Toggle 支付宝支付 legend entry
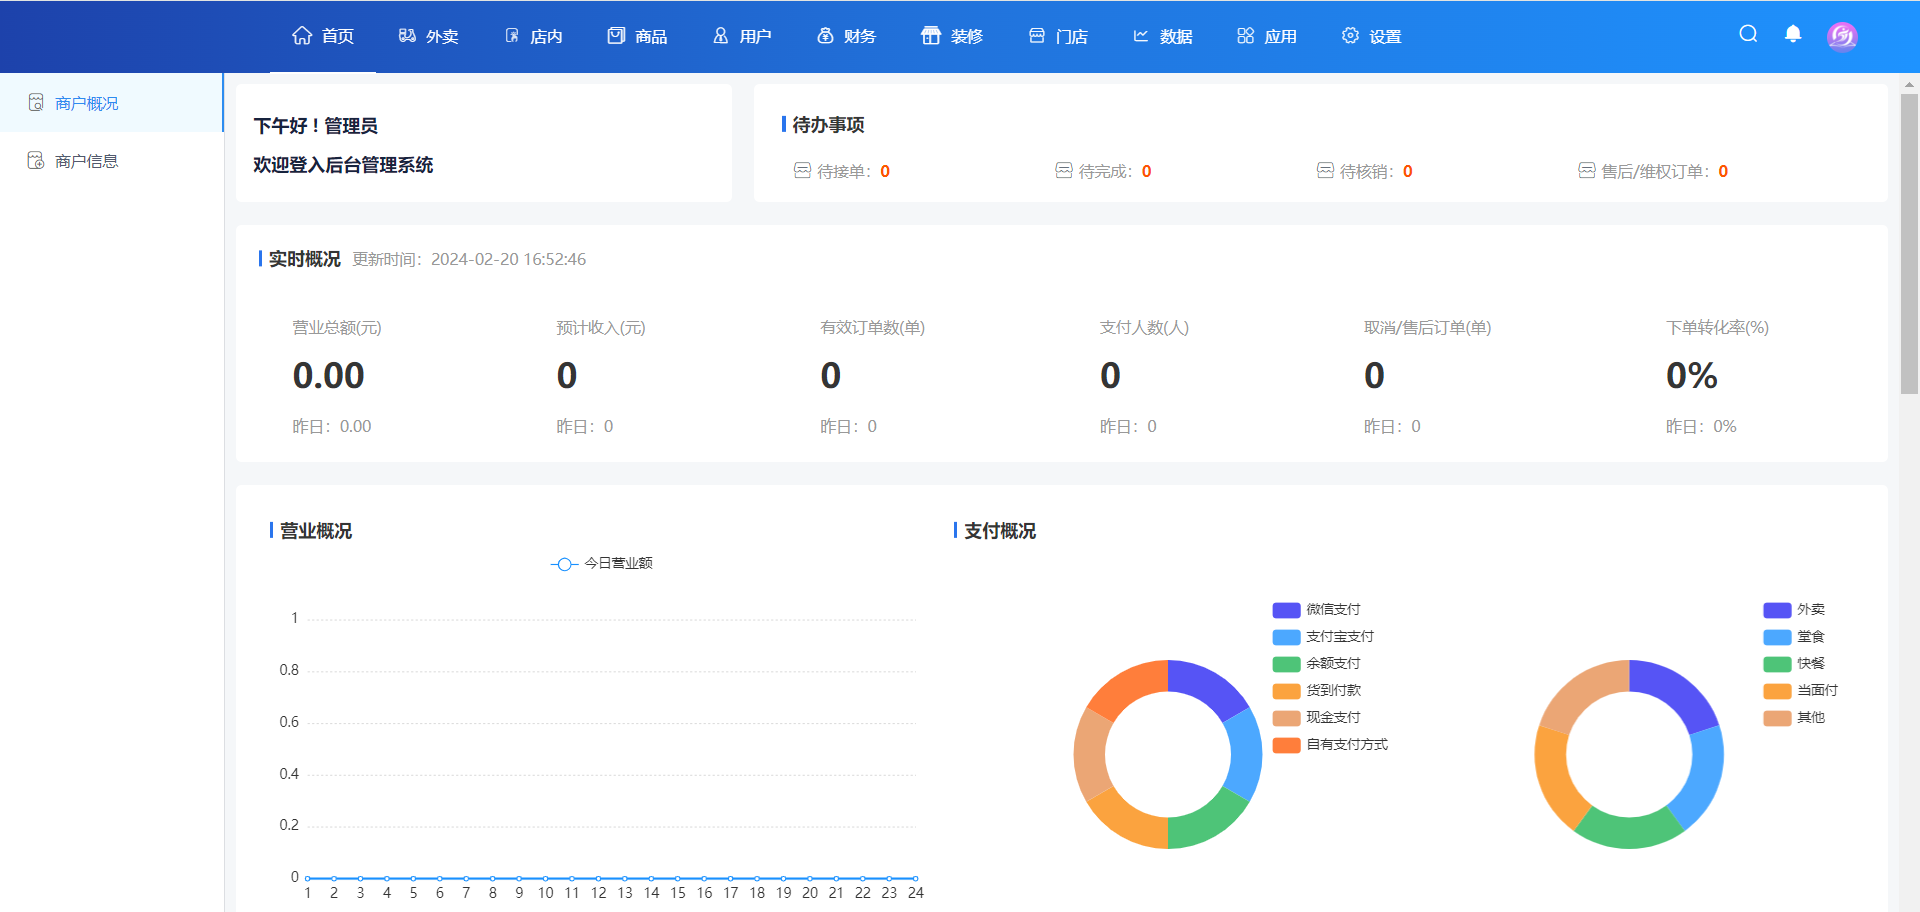Viewport: 1920px width, 912px height. 1323,636
